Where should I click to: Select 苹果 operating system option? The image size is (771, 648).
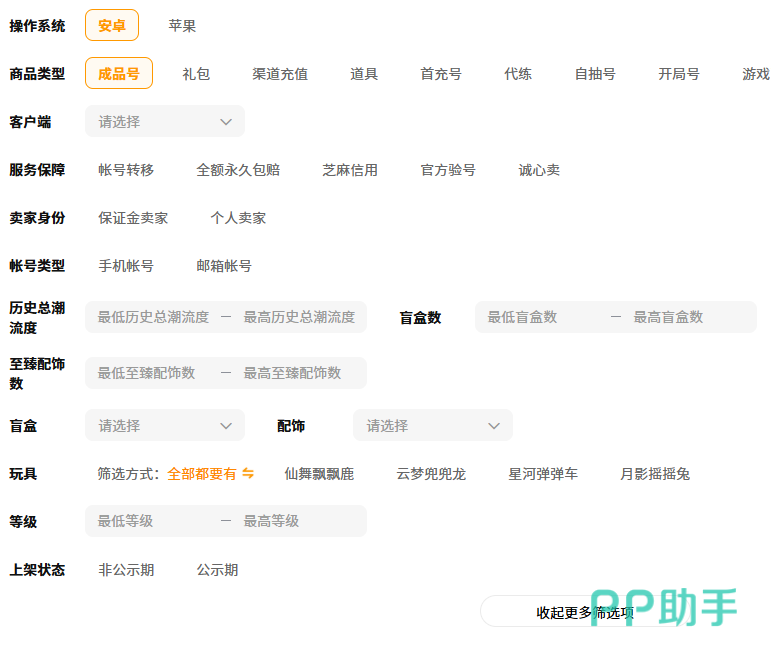click(x=182, y=26)
